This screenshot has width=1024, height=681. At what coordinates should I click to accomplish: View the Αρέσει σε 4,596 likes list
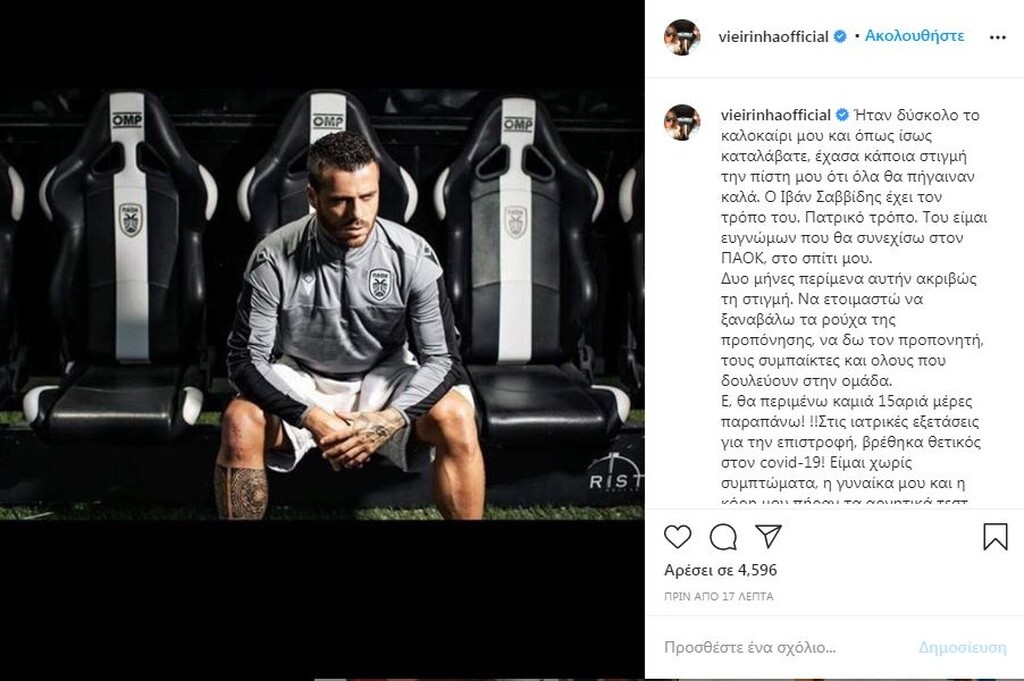pyautogui.click(x=720, y=570)
